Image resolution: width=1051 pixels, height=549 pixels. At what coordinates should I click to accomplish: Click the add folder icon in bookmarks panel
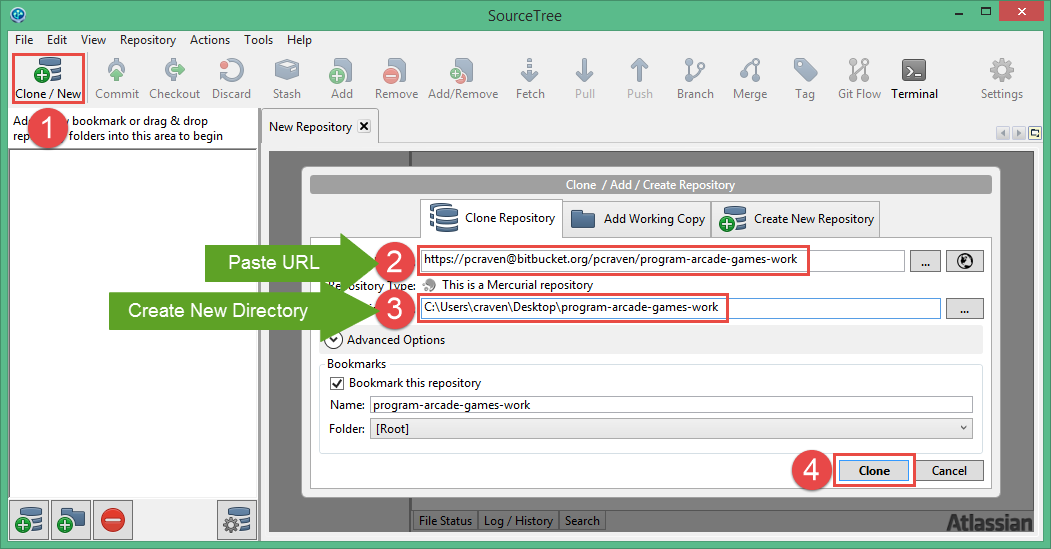click(x=71, y=520)
